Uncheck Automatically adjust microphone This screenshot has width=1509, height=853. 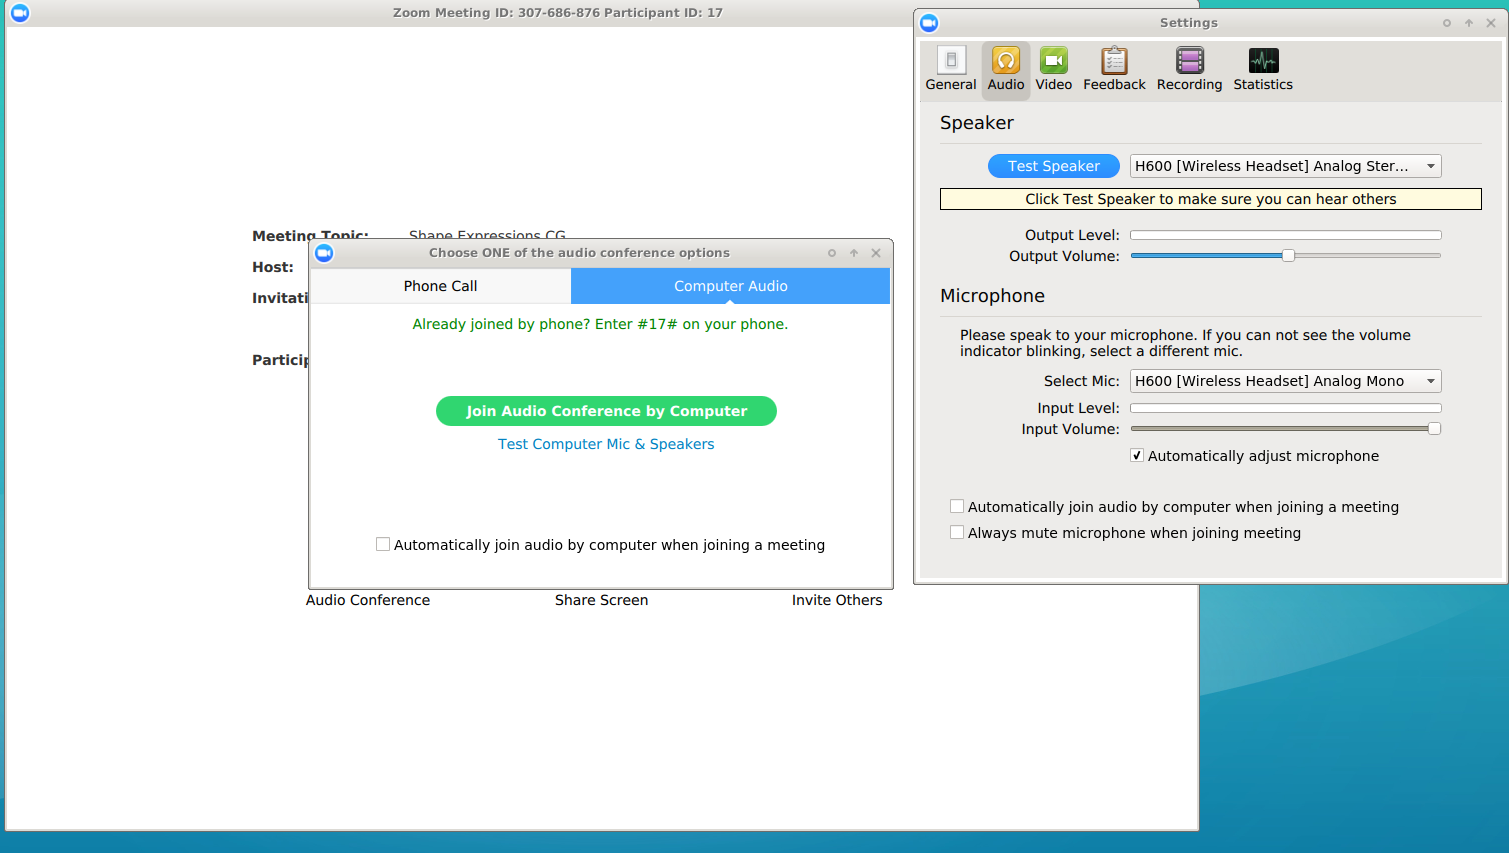(1137, 456)
